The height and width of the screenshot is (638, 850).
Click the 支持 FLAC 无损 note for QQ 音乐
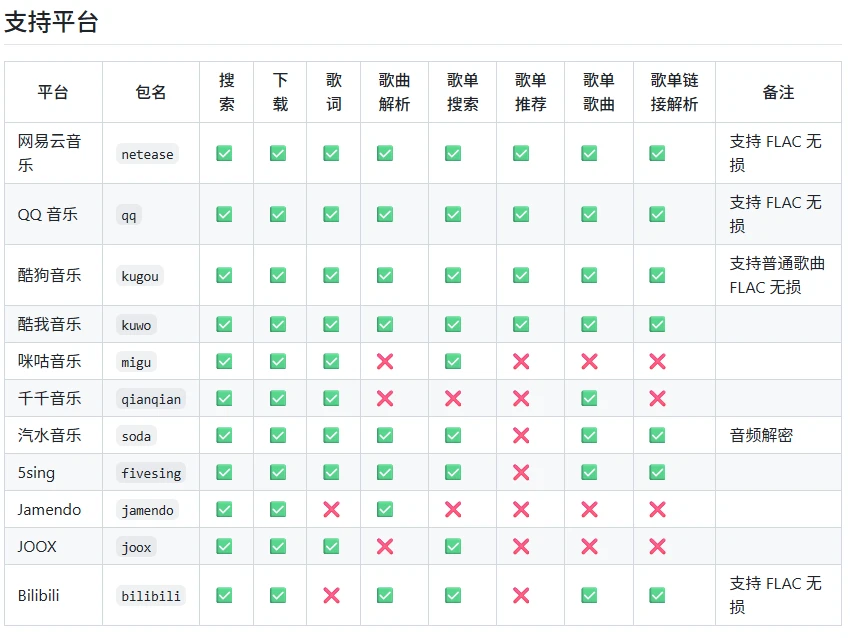(769, 213)
